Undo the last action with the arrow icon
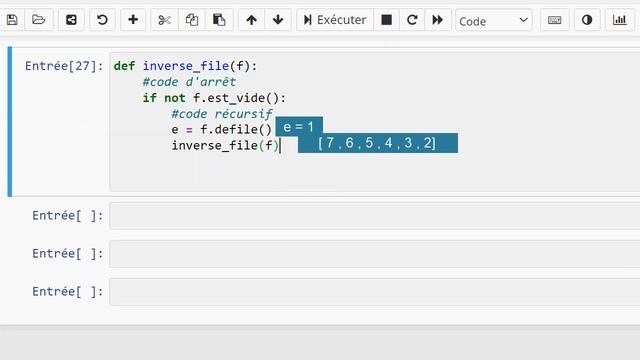The image size is (640, 360). click(x=102, y=20)
